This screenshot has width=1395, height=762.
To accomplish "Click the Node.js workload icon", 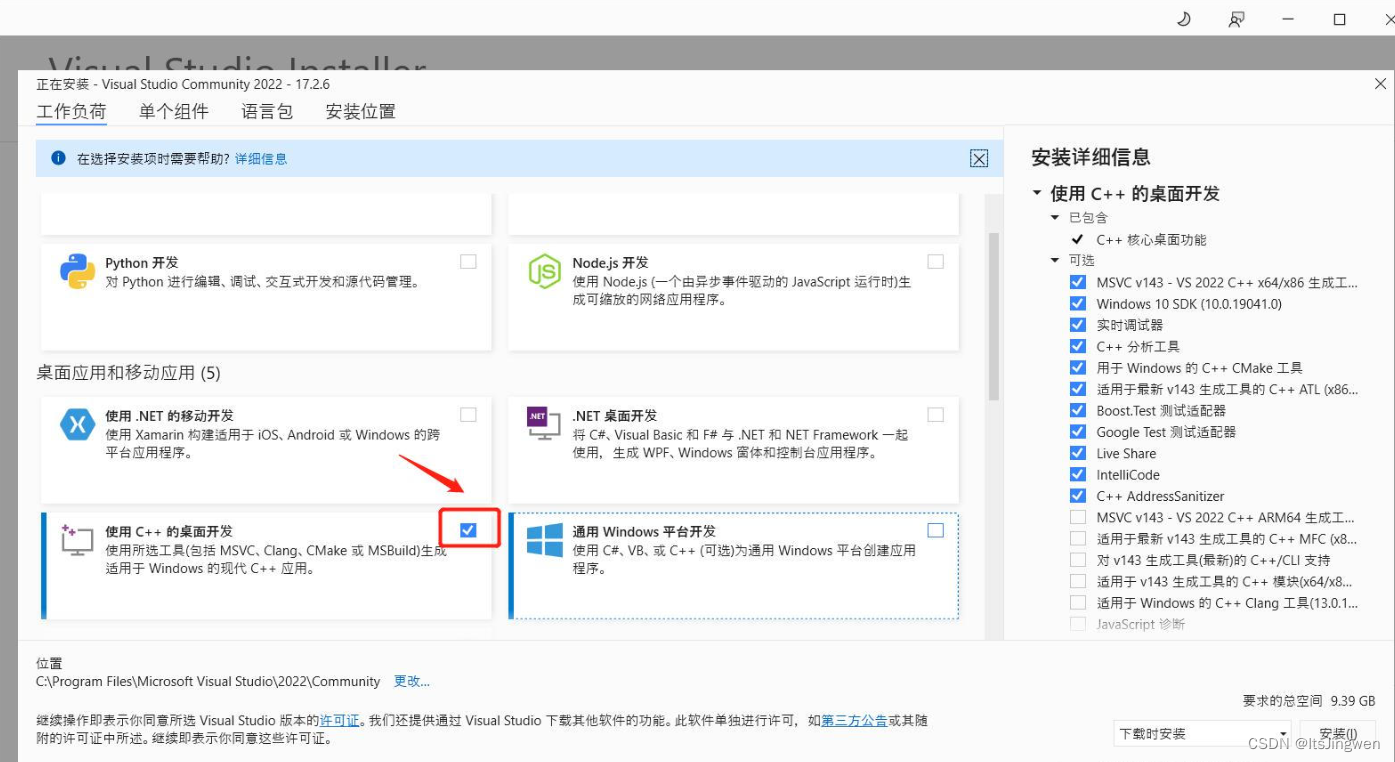I will click(544, 271).
